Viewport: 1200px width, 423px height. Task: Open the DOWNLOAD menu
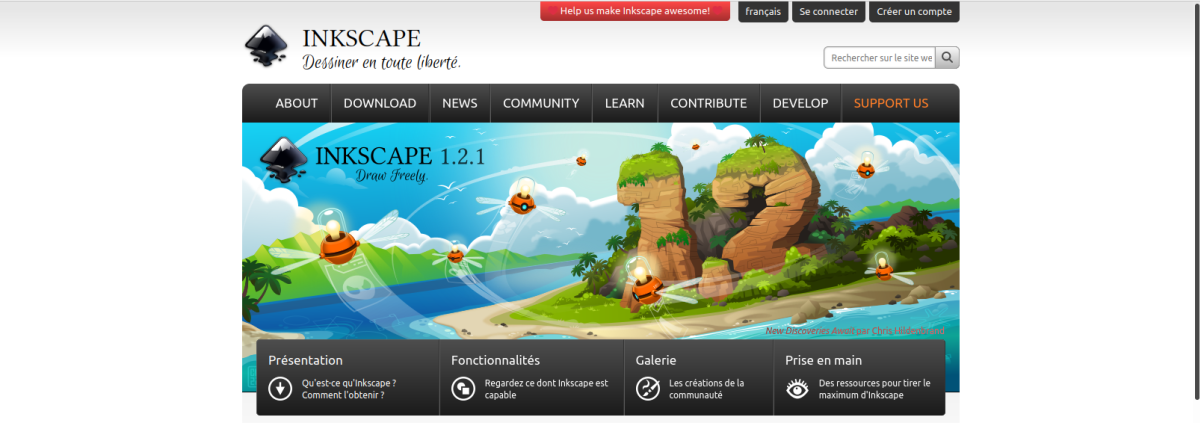pyautogui.click(x=380, y=103)
